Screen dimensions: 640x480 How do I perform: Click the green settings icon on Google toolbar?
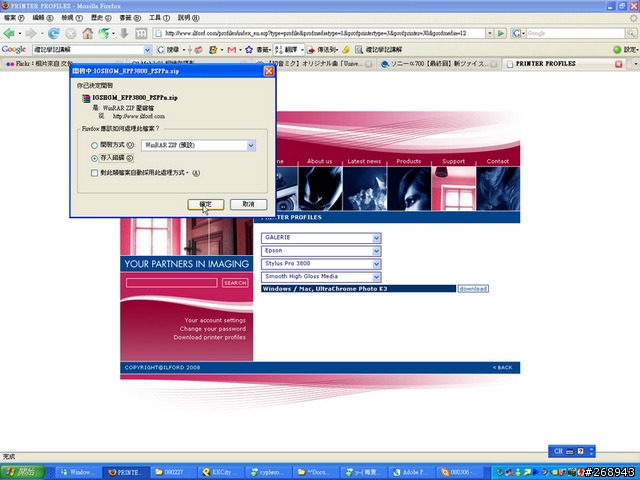617,50
